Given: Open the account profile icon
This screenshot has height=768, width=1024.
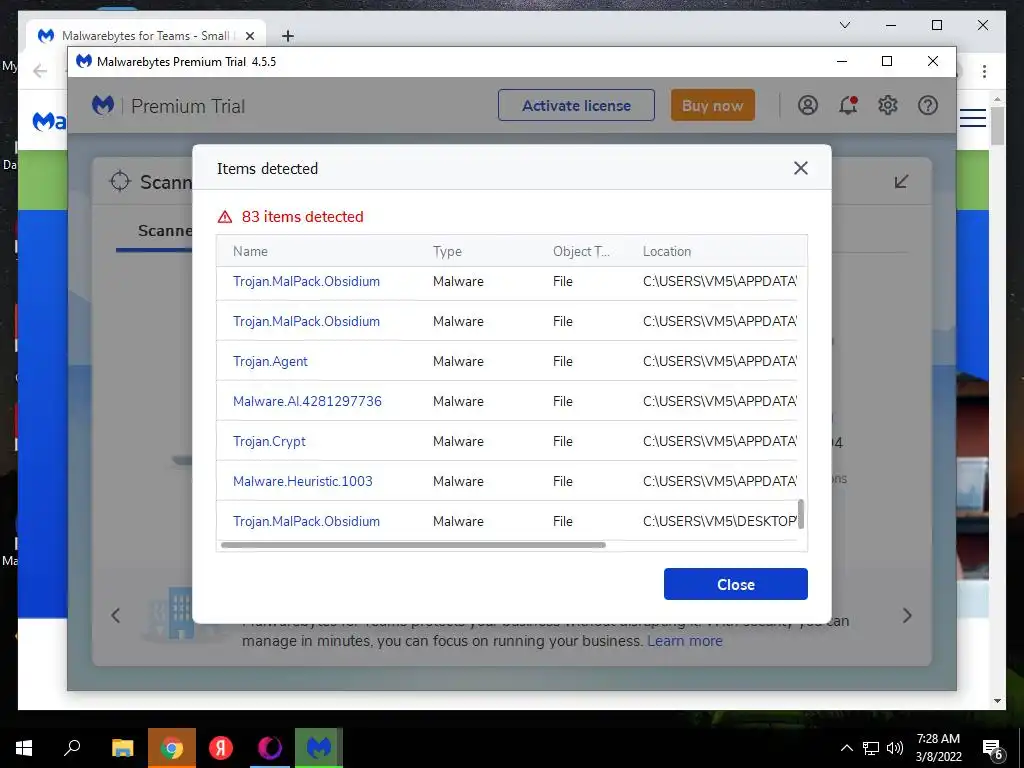Looking at the screenshot, I should pyautogui.click(x=808, y=105).
